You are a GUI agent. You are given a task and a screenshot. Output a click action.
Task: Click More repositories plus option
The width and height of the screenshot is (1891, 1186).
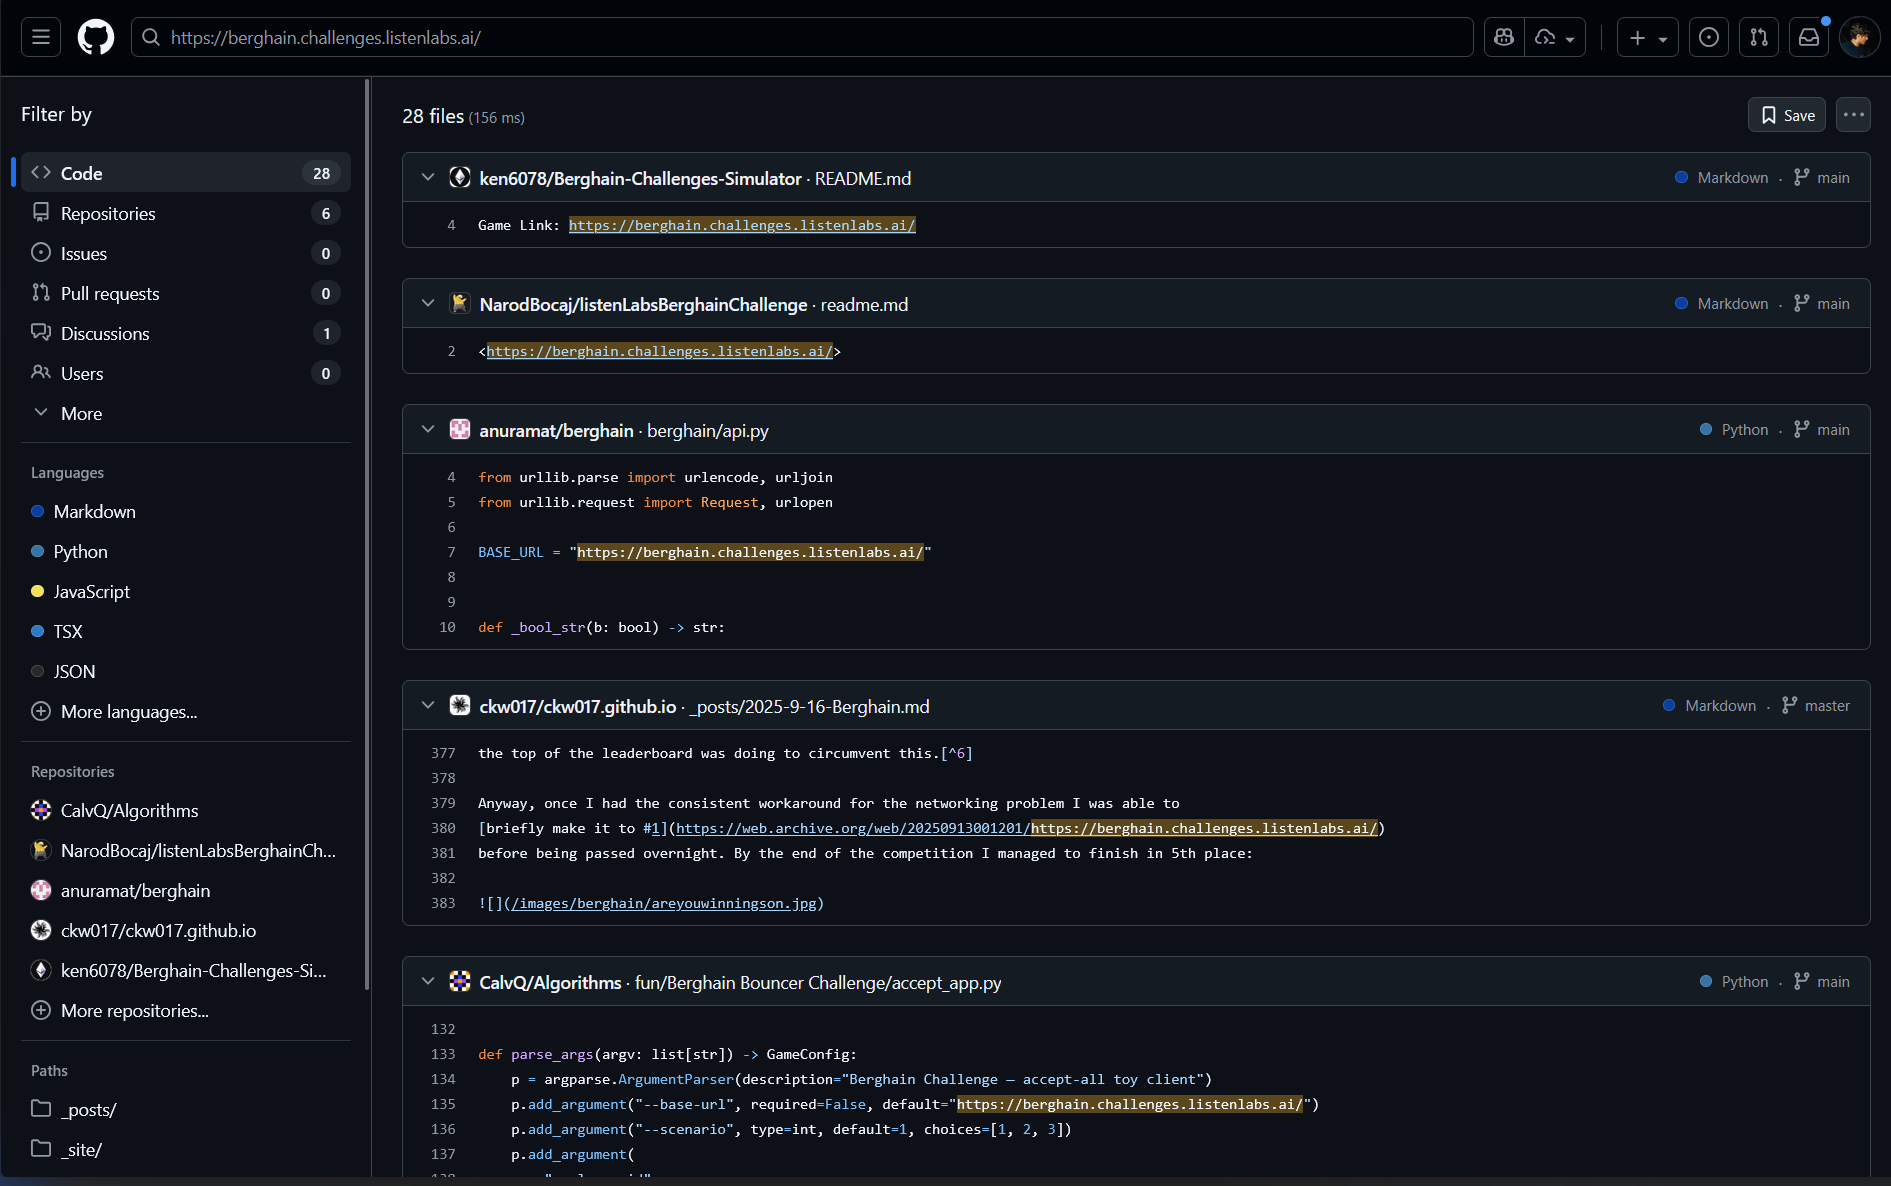click(186, 1010)
